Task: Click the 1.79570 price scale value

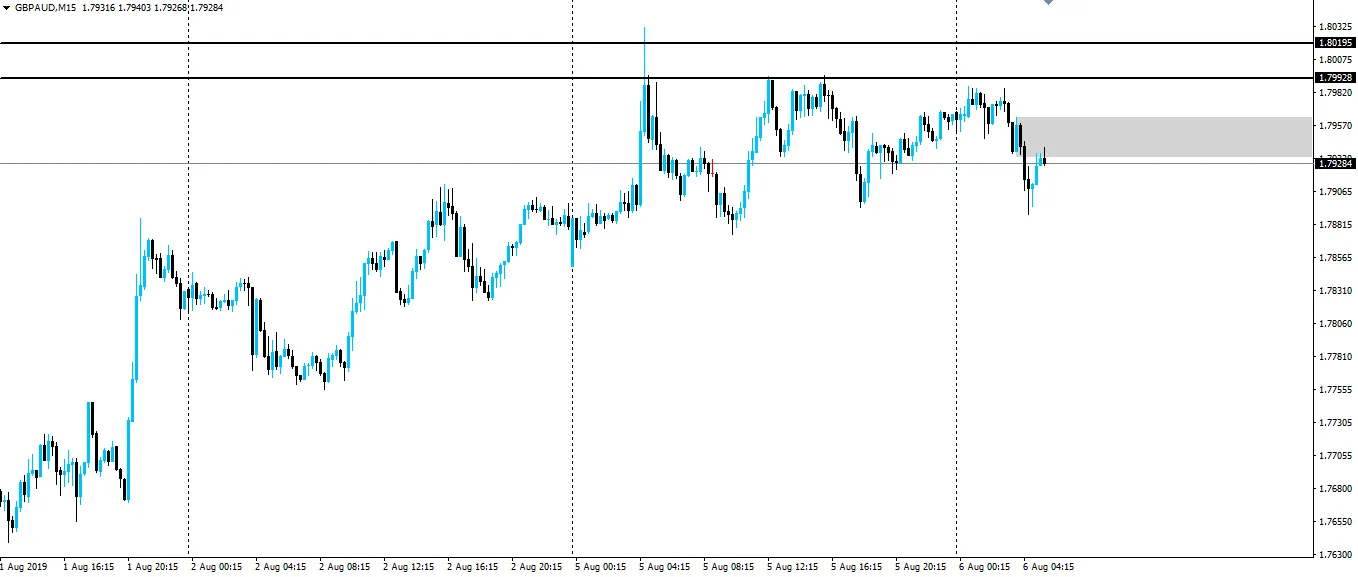Action: click(x=1337, y=126)
